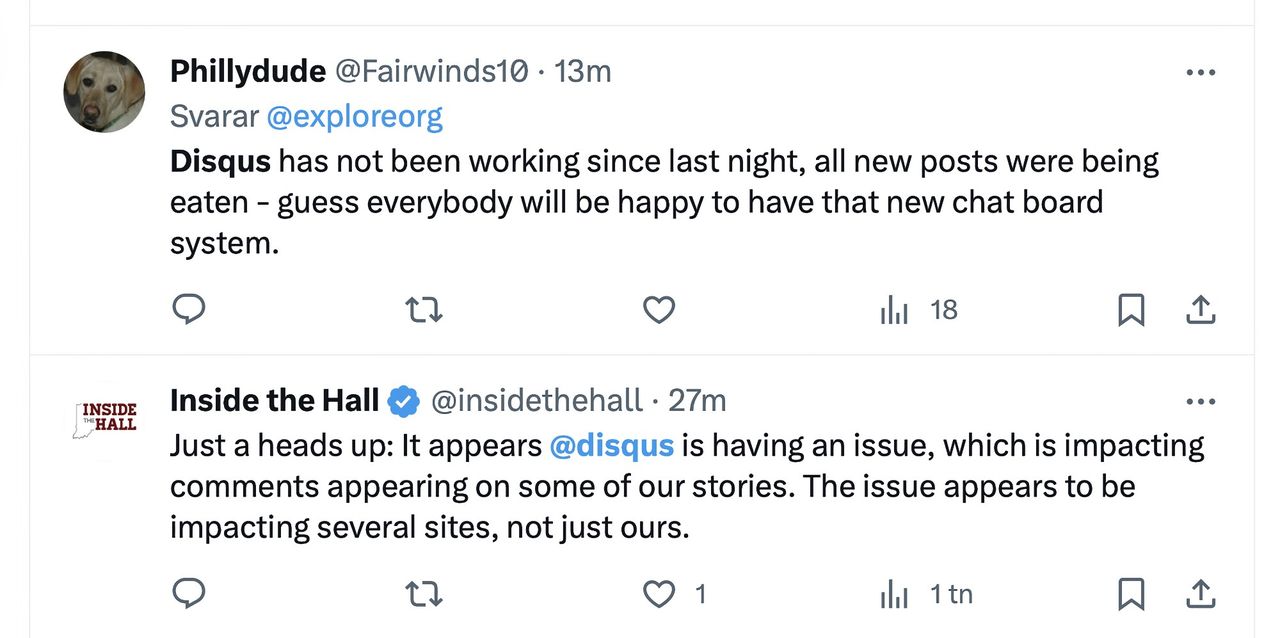Image resolution: width=1280 pixels, height=638 pixels.
Task: Open Phillydude's Labrador profile picture
Action: click(x=104, y=92)
